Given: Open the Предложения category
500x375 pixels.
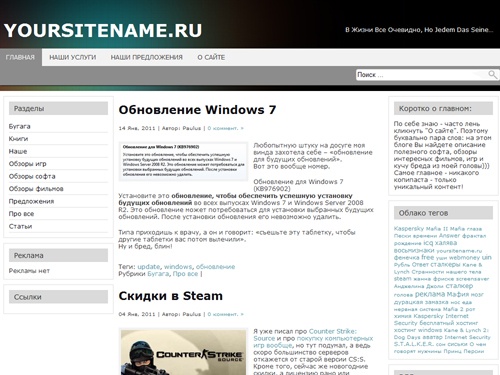Looking at the screenshot, I should pyautogui.click(x=31, y=201).
